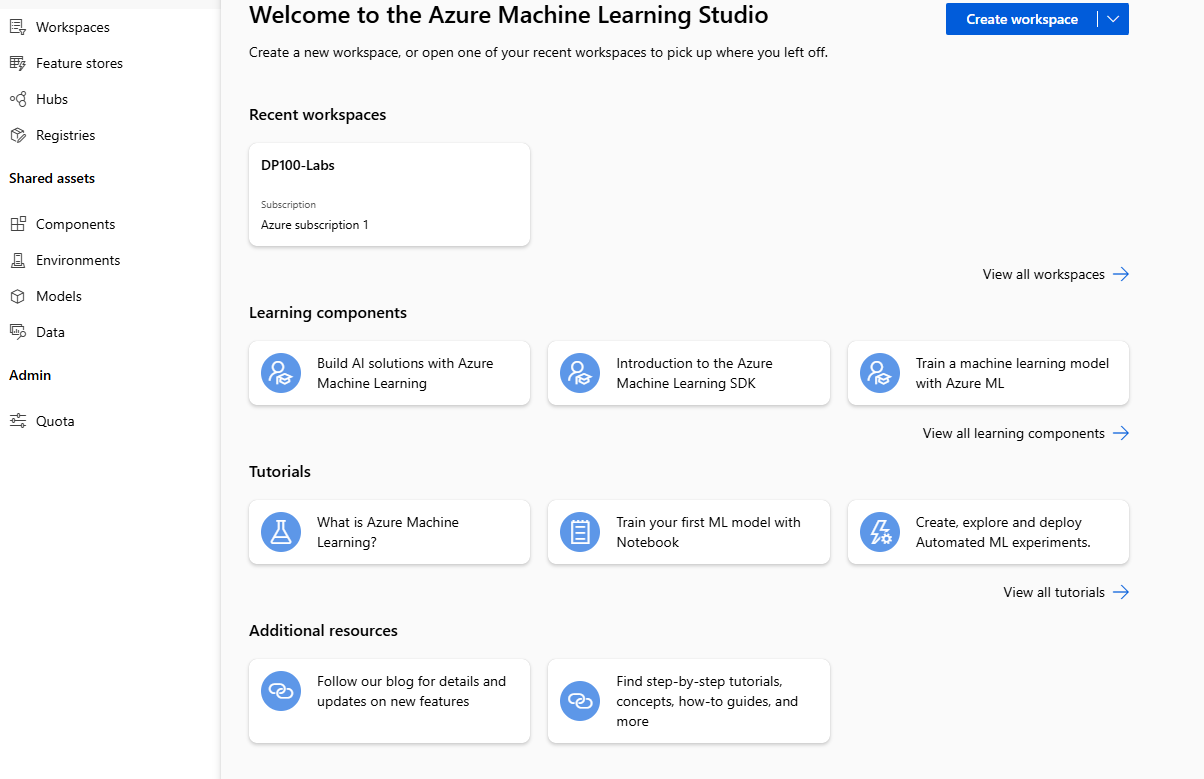
Task: Click the Recent workspaces heading
Action: [x=317, y=114]
